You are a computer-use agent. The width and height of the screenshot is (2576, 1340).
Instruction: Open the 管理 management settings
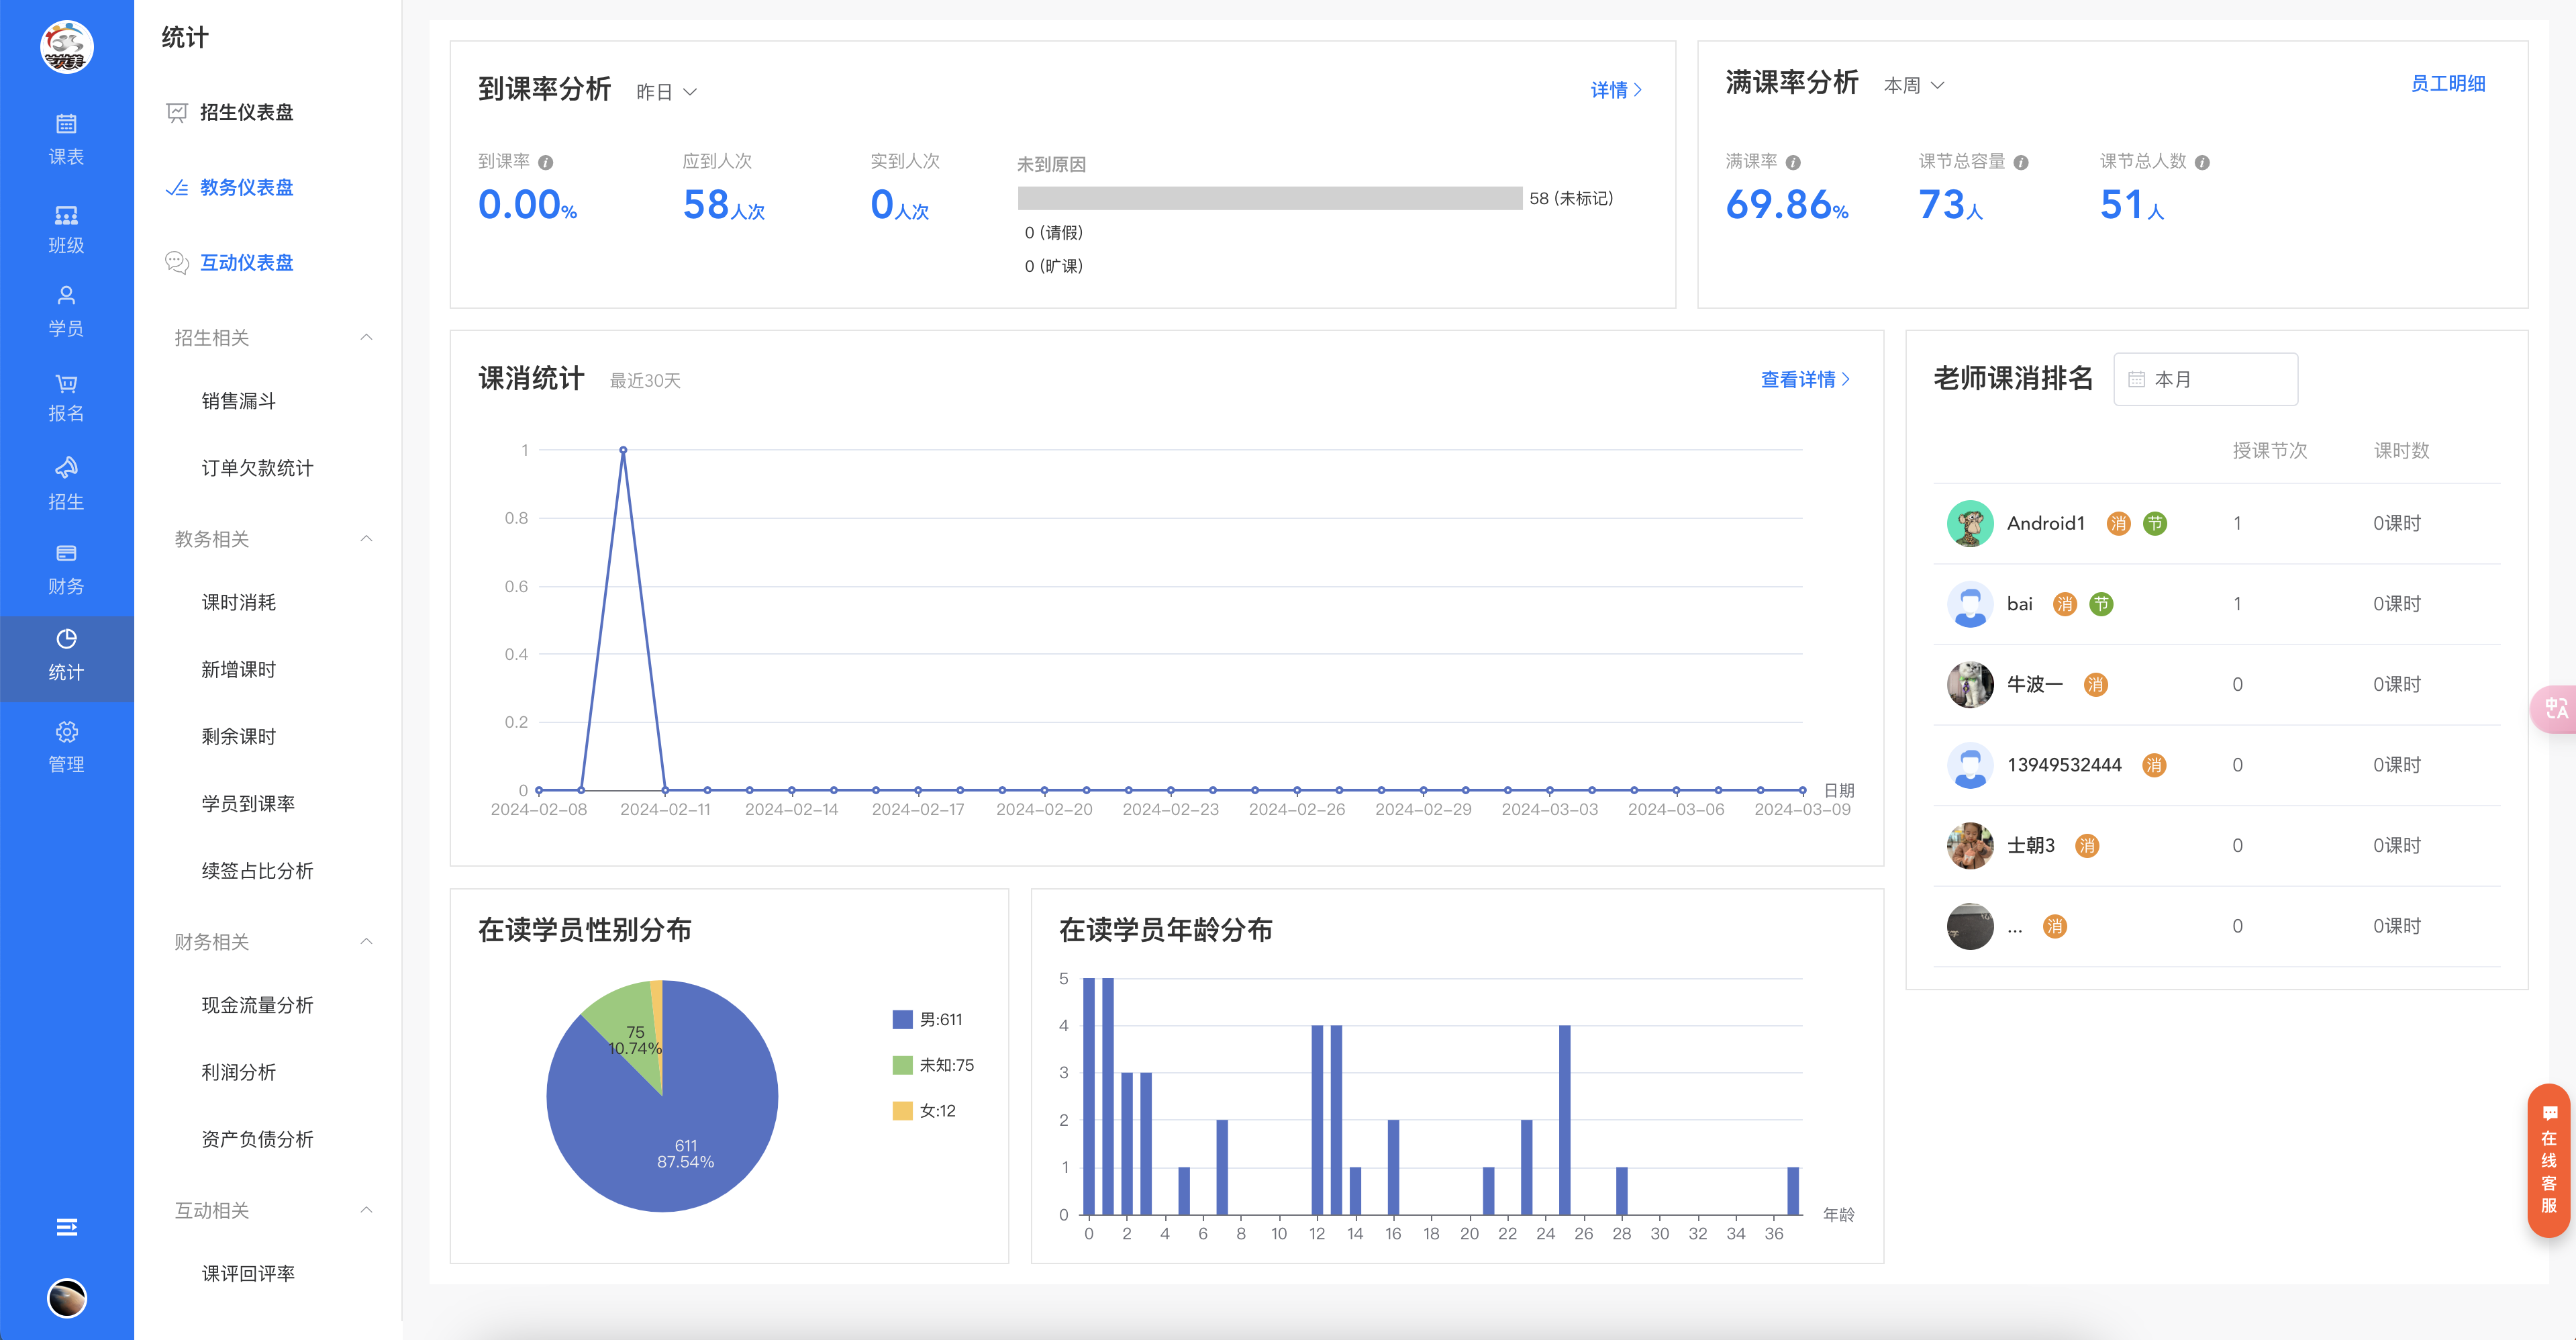click(66, 746)
